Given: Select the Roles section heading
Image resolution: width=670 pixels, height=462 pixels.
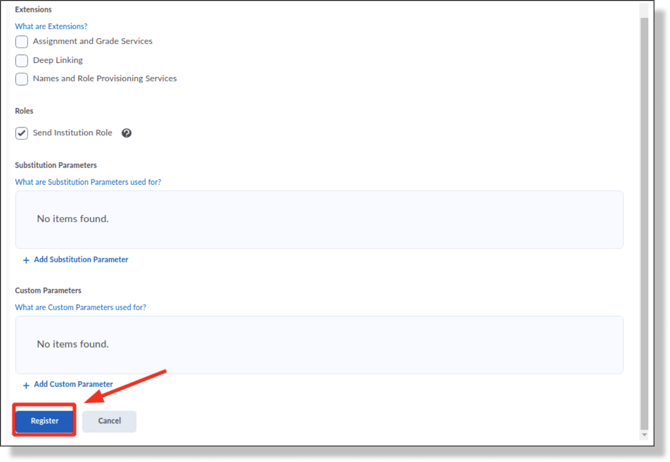Looking at the screenshot, I should [x=24, y=111].
